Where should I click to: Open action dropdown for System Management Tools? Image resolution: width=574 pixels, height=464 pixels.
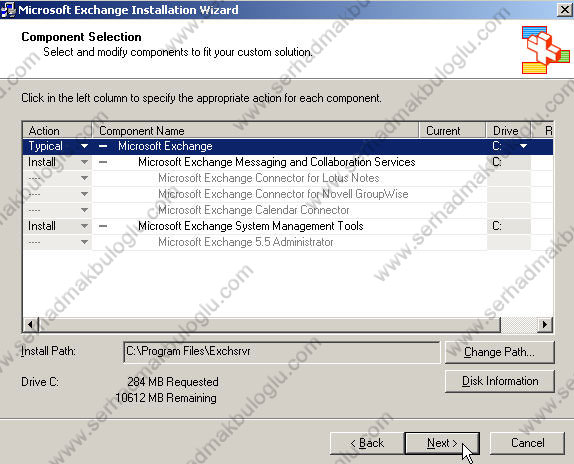84,226
